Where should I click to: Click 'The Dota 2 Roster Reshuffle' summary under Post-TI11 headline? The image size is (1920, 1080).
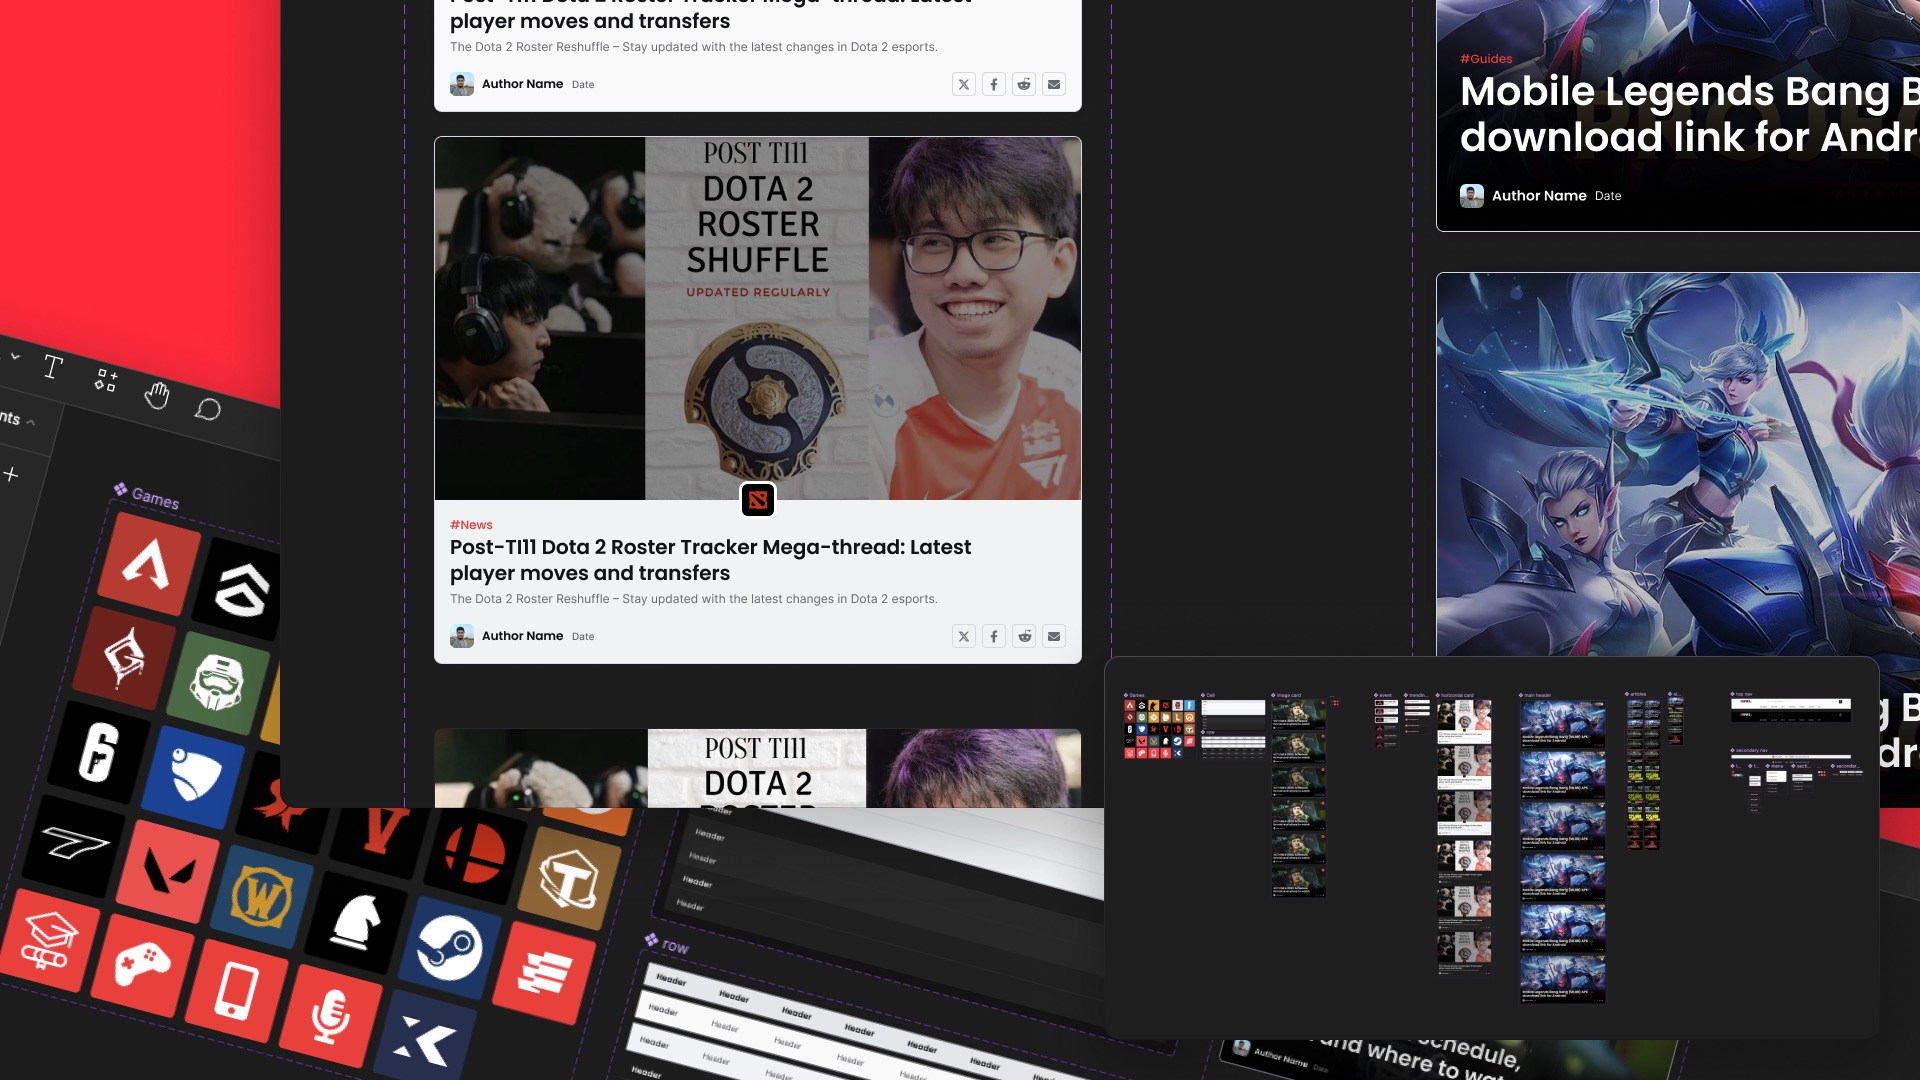click(x=694, y=599)
